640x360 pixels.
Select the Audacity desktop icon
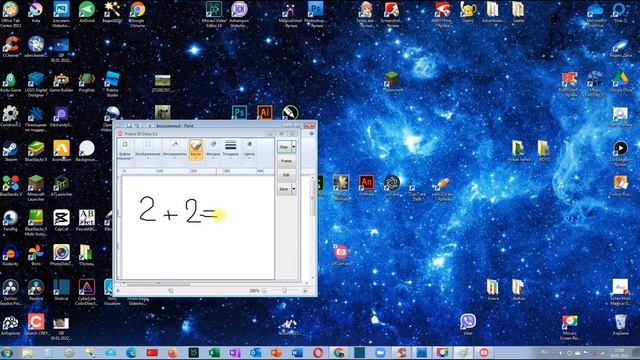click(11, 256)
